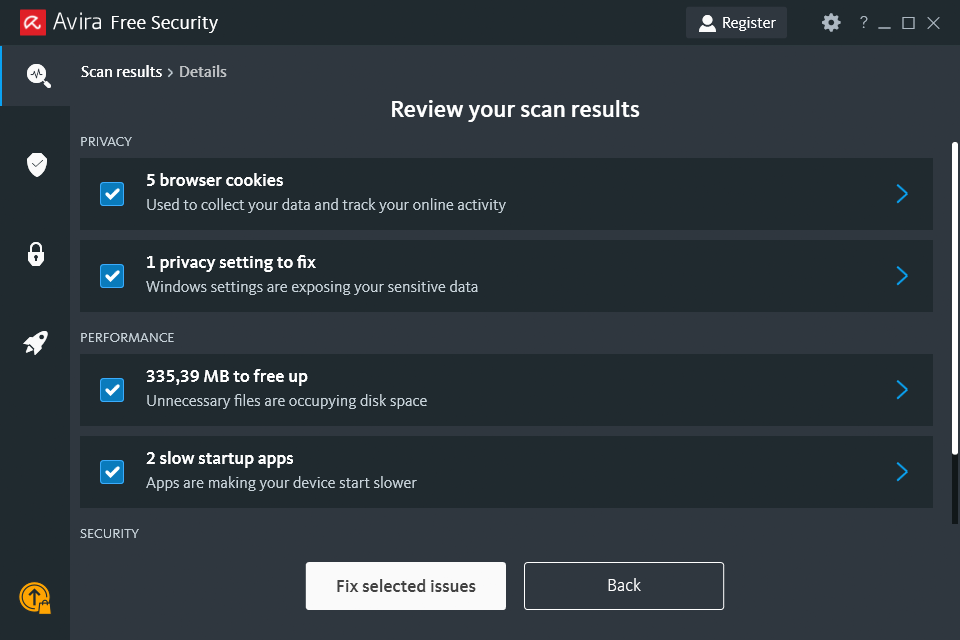Uncheck the 1 privacy setting to fix checkbox
960x640 pixels.
pos(112,276)
